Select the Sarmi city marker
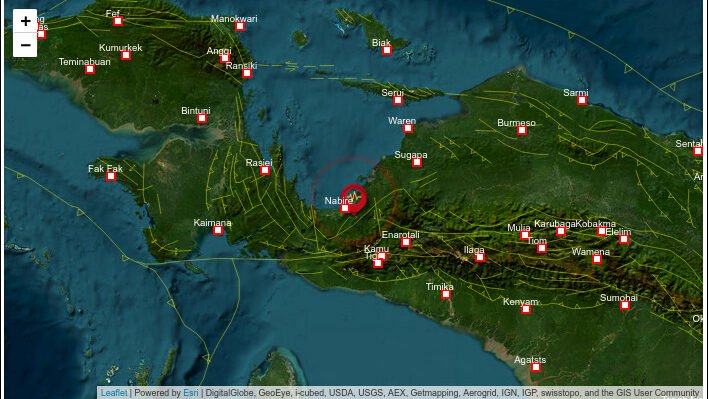 (582, 100)
